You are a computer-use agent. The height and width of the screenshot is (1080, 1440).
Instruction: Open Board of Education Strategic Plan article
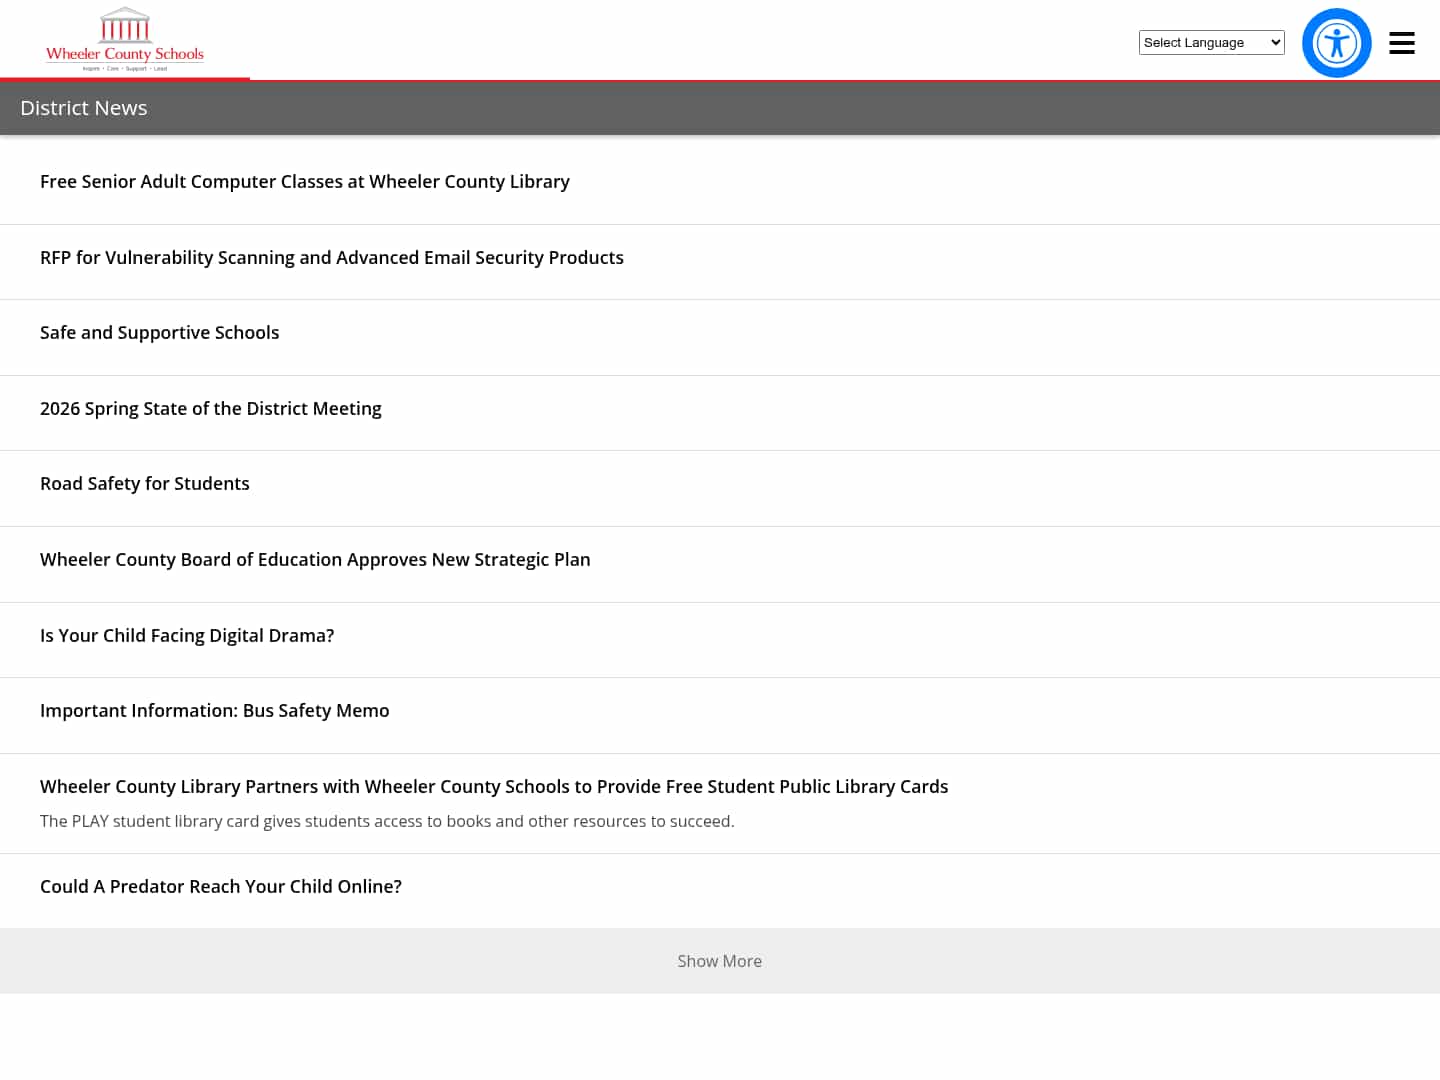click(315, 560)
